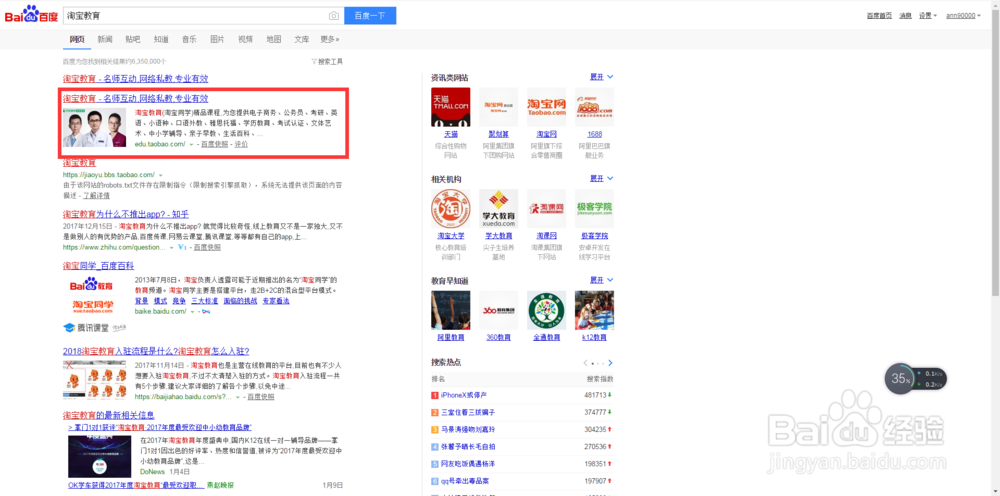Click the three-teachers thumbnail in highlighted result
Screen dimensions: 1000x496
(x=94, y=128)
